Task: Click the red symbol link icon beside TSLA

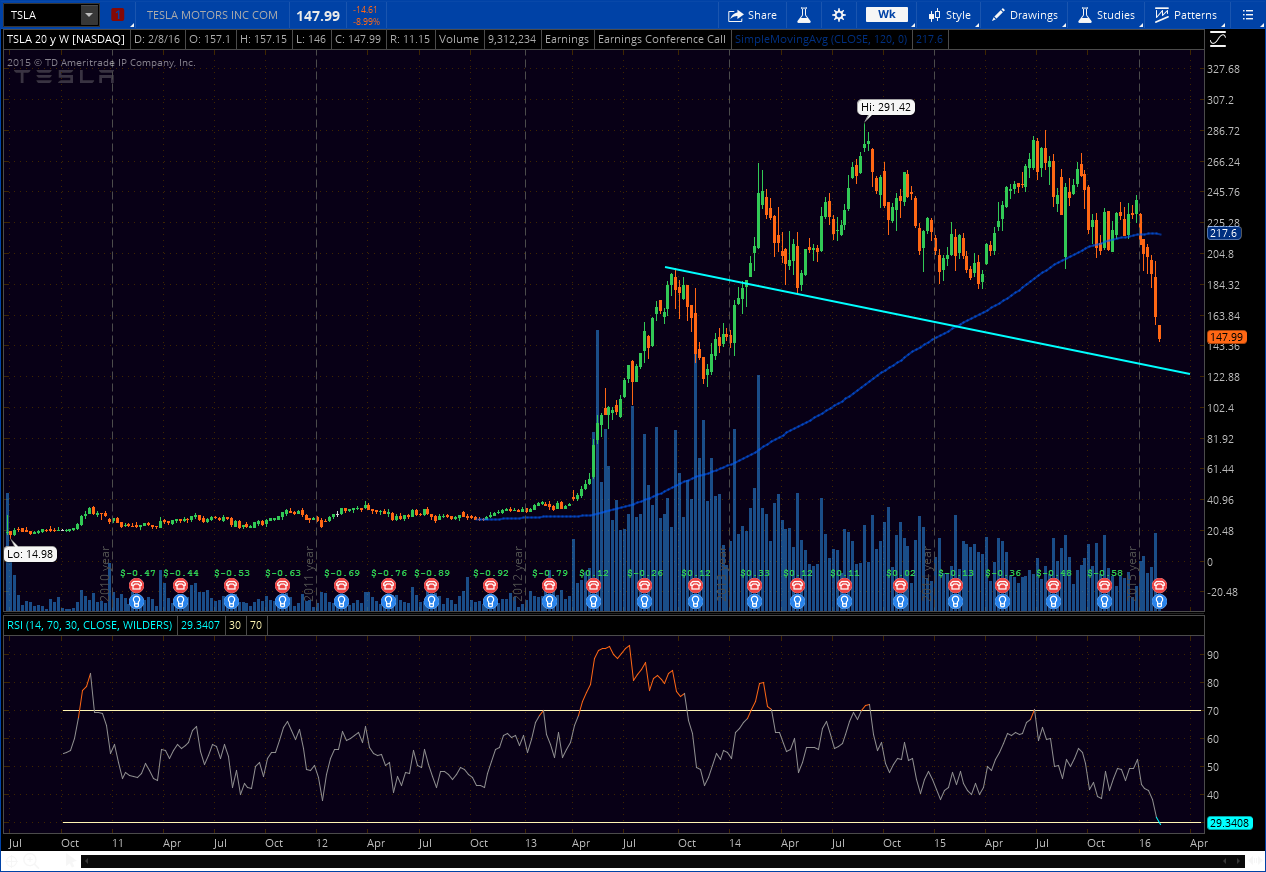Action: point(118,15)
